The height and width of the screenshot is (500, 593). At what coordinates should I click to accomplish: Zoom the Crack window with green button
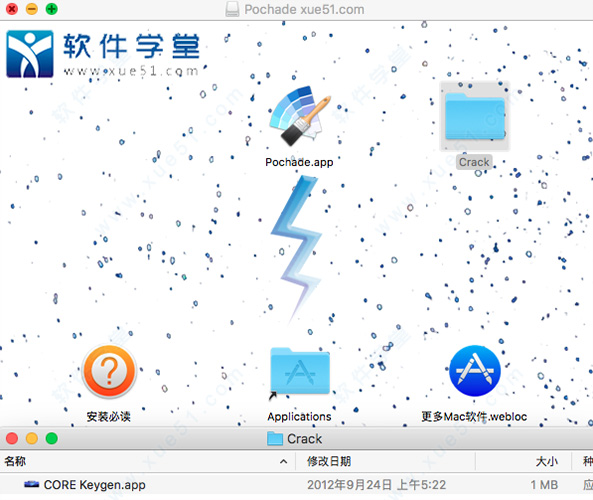coord(51,438)
